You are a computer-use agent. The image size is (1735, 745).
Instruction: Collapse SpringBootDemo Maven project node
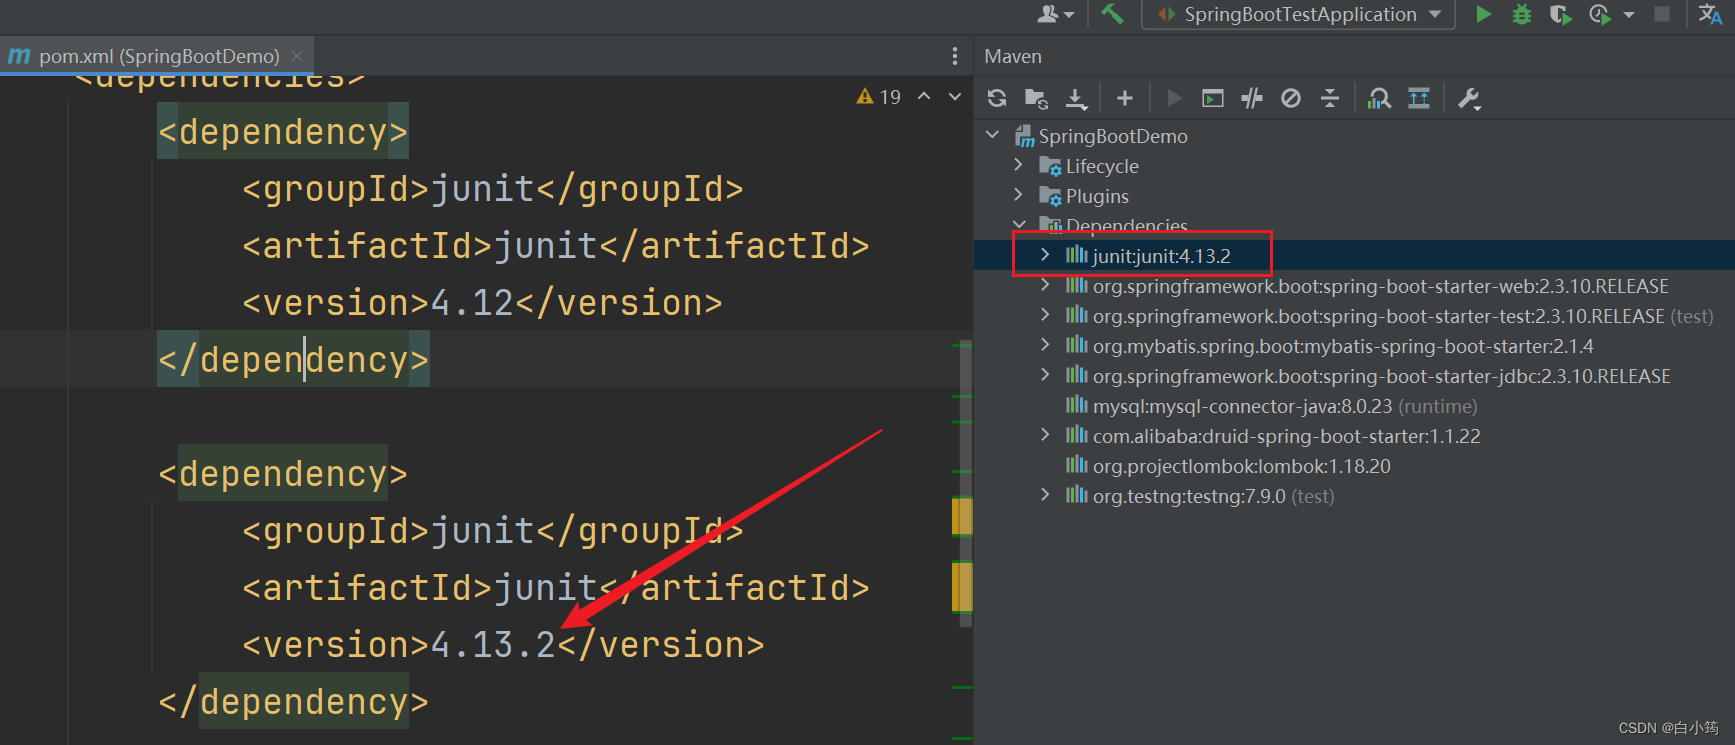pyautogui.click(x=992, y=135)
